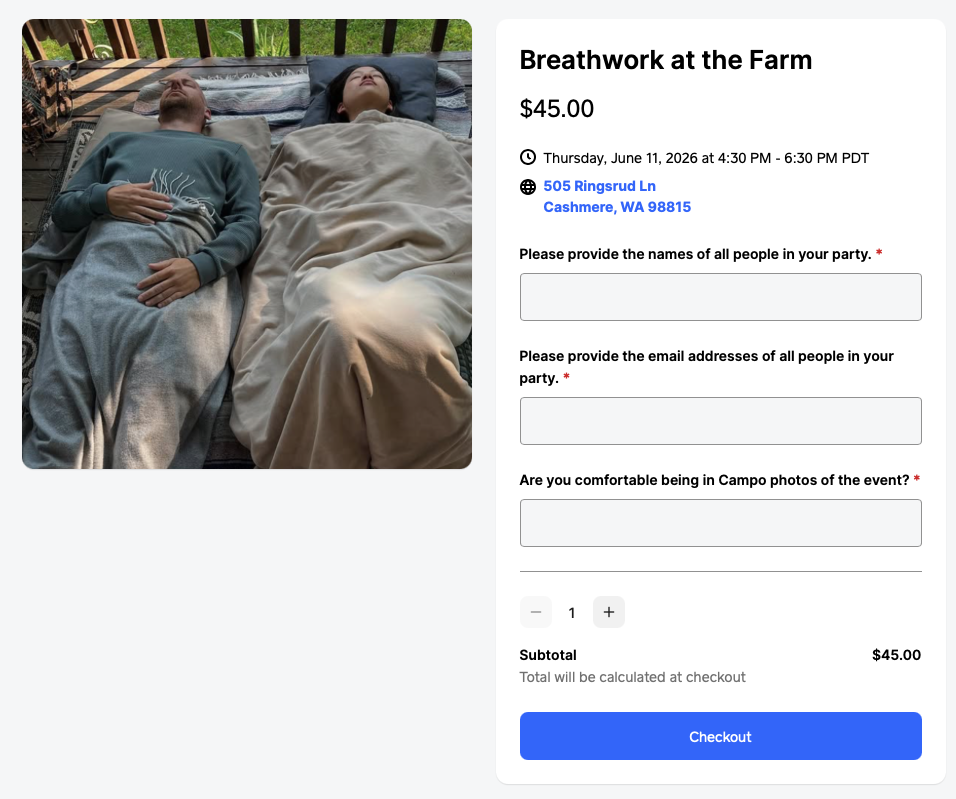Click the Total will be calculated at checkout note
The image size is (956, 799).
click(x=632, y=677)
